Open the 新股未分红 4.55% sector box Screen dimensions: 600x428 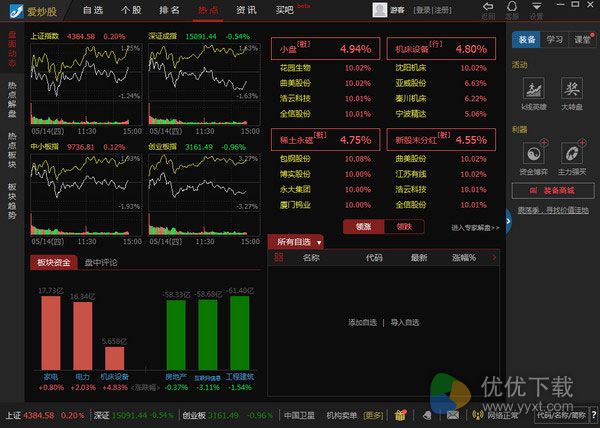[441, 140]
